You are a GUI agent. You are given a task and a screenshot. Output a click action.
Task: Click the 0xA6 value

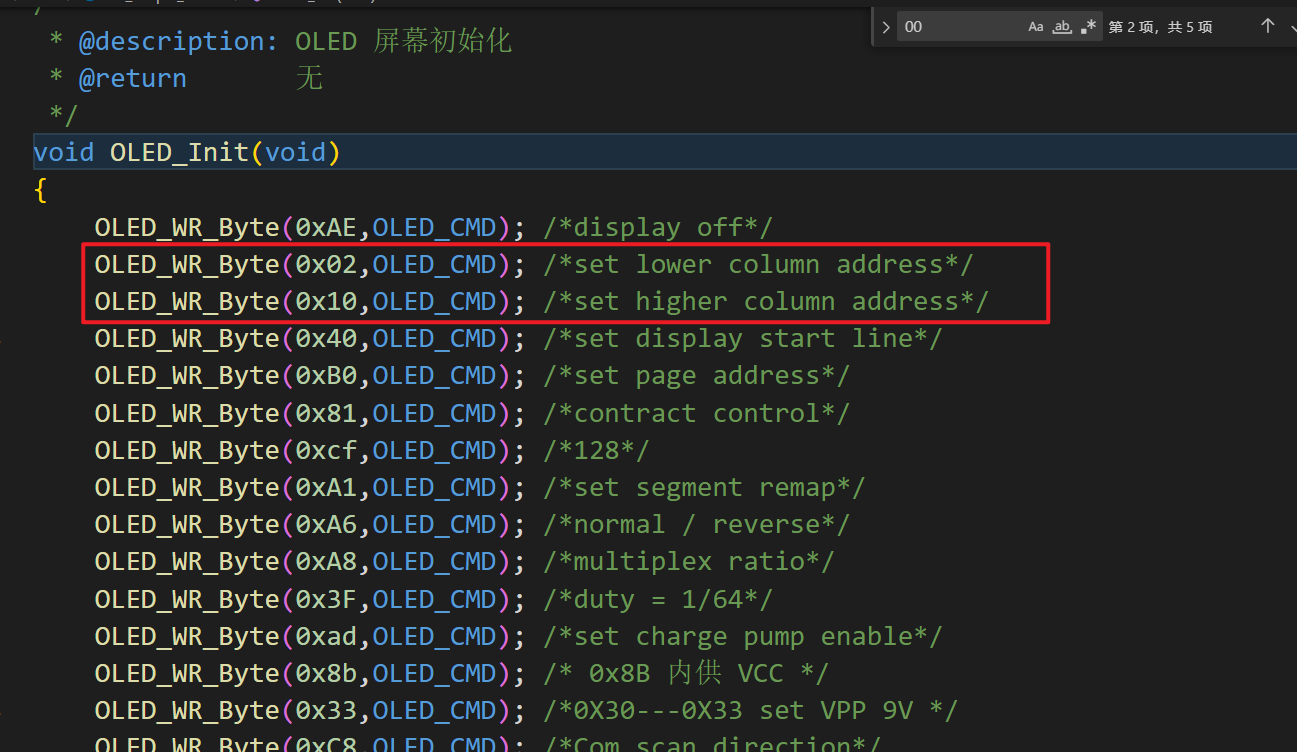tap(326, 525)
